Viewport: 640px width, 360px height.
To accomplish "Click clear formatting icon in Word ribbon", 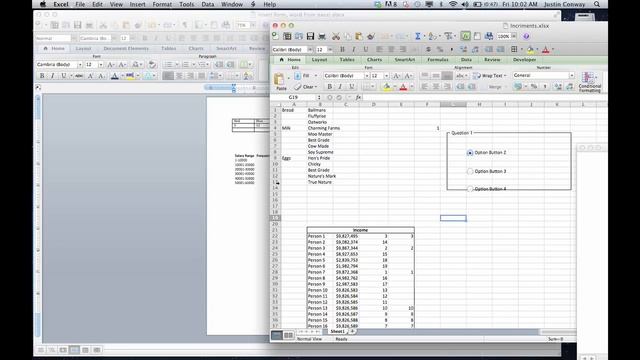I will pyautogui.click(x=152, y=64).
